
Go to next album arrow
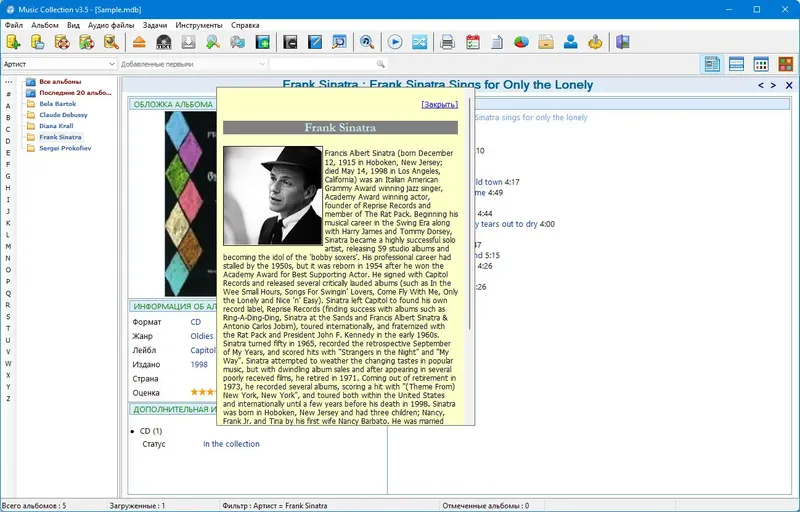tap(773, 85)
